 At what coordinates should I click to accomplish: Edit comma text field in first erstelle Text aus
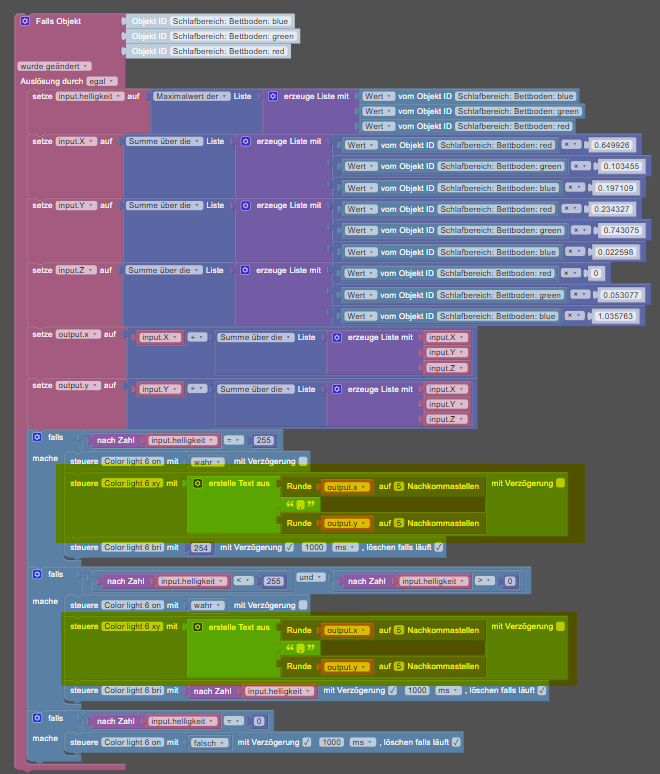pos(300,504)
